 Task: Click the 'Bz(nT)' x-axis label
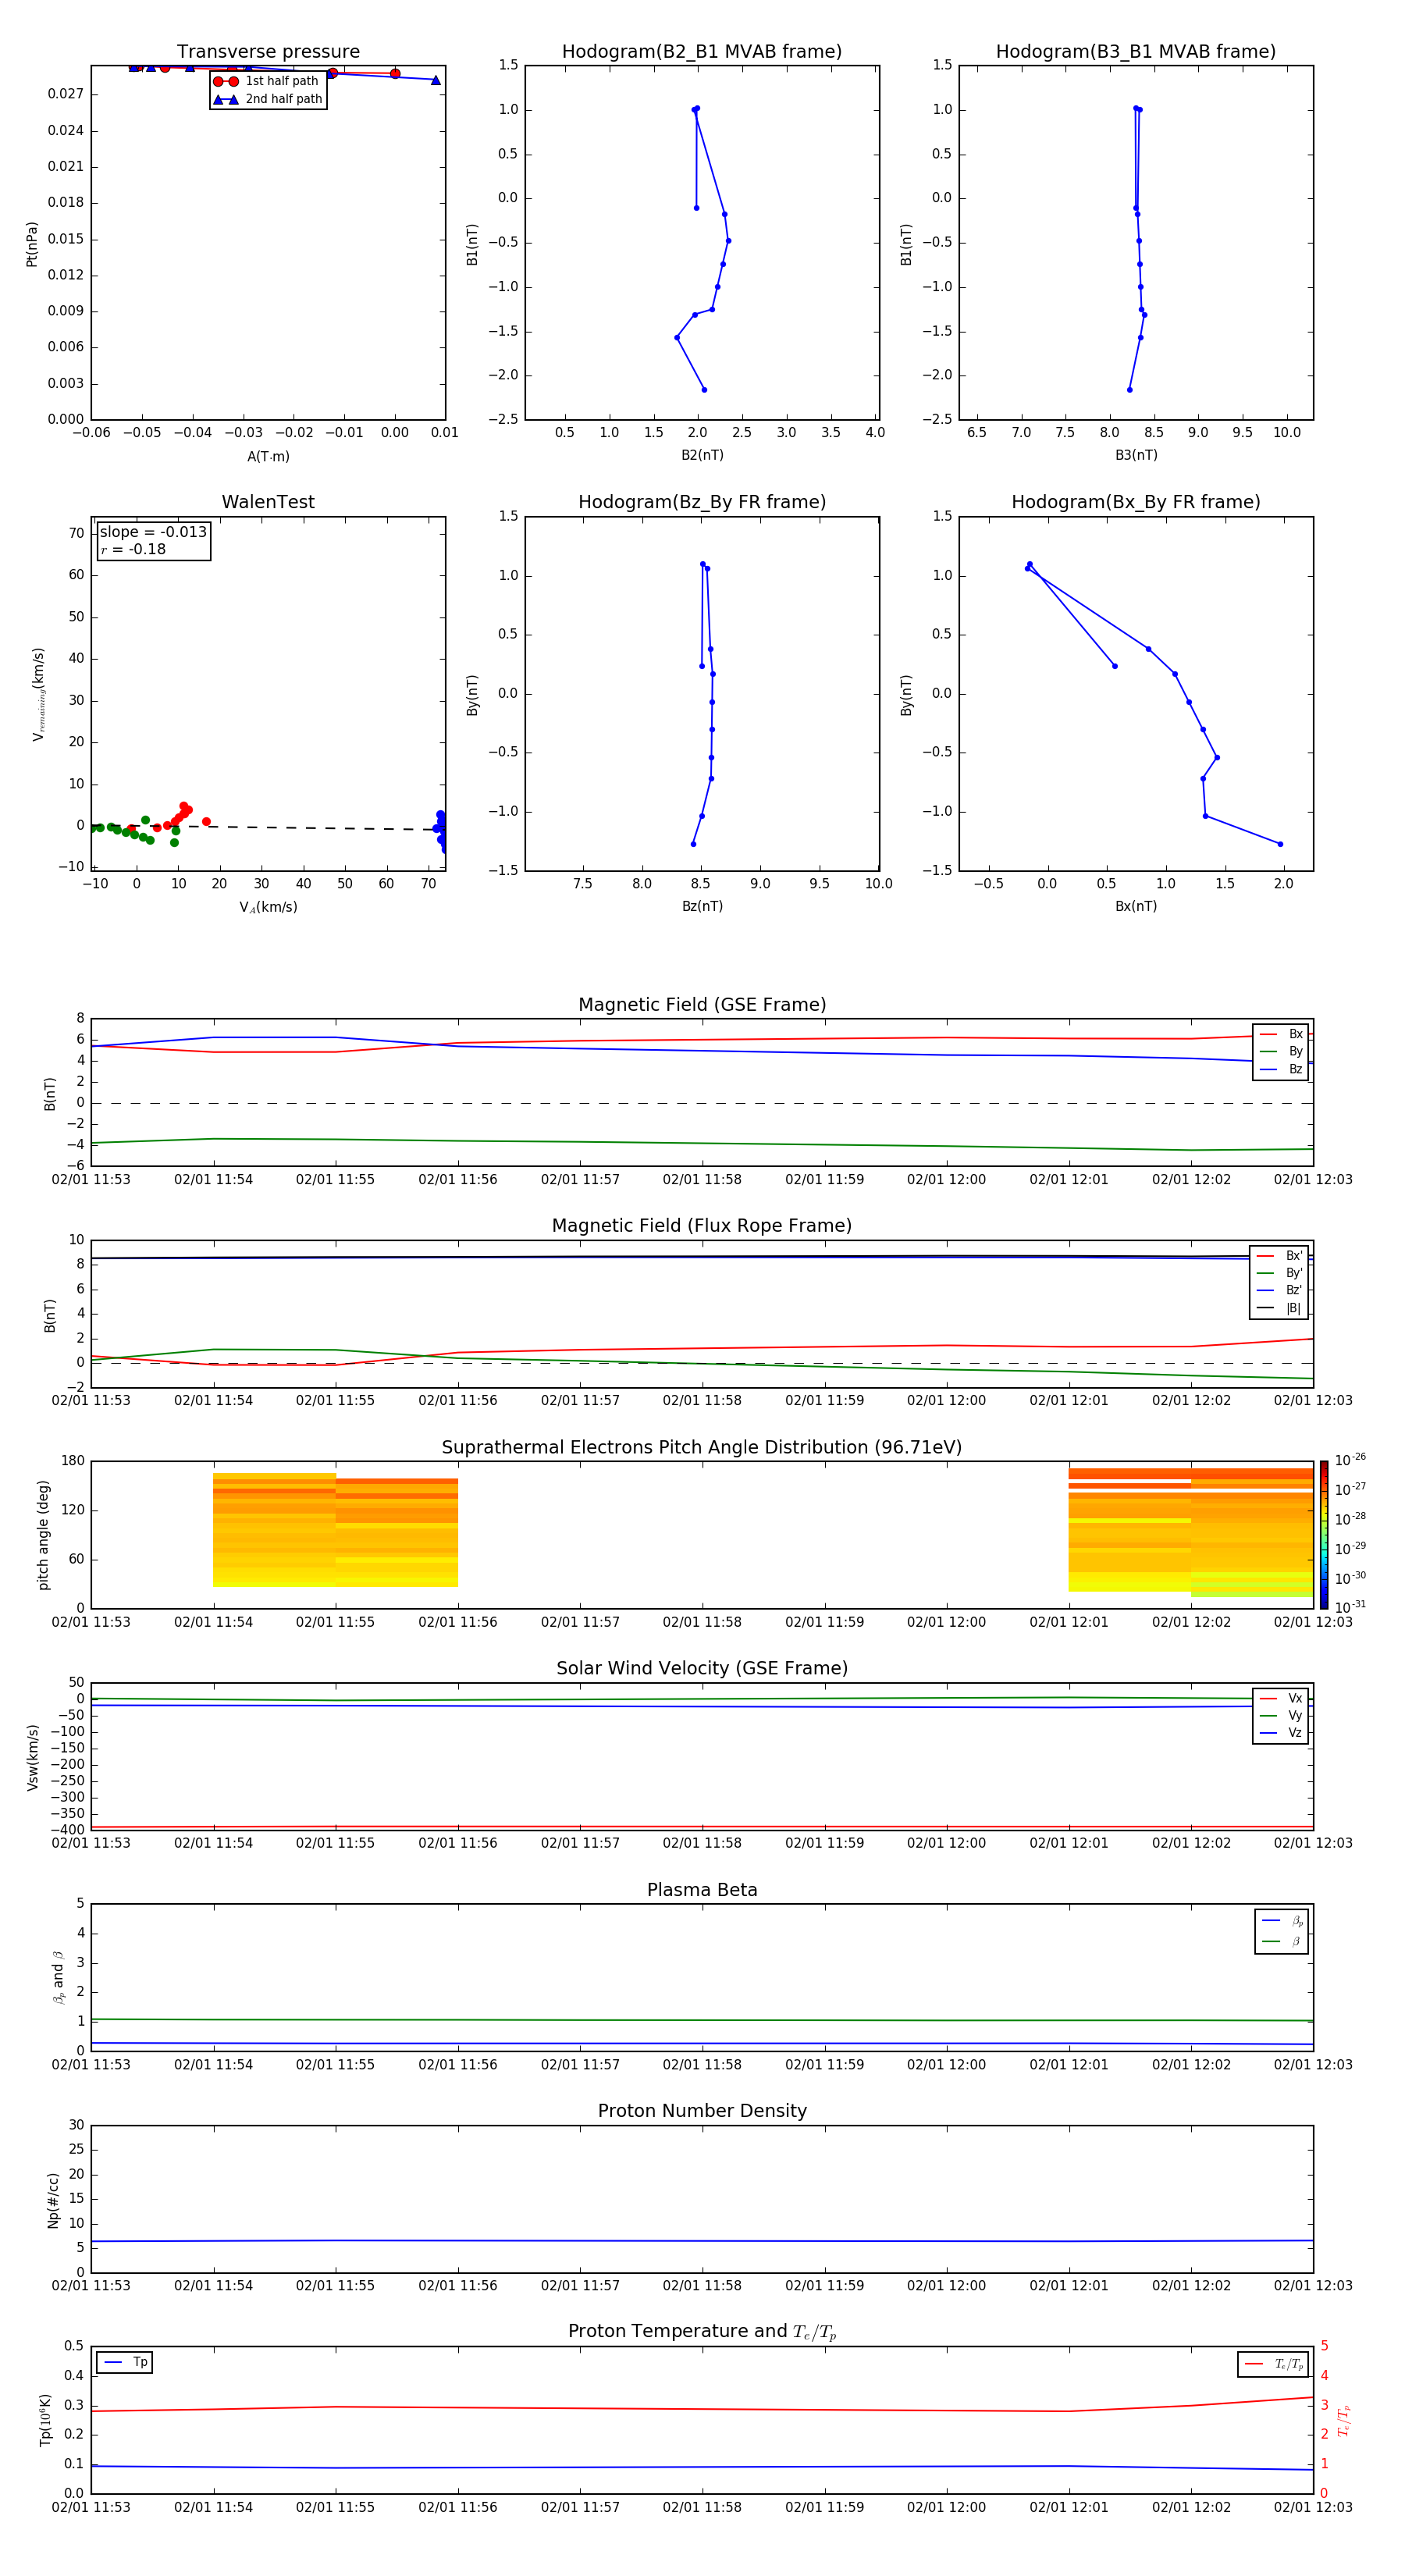(x=702, y=907)
